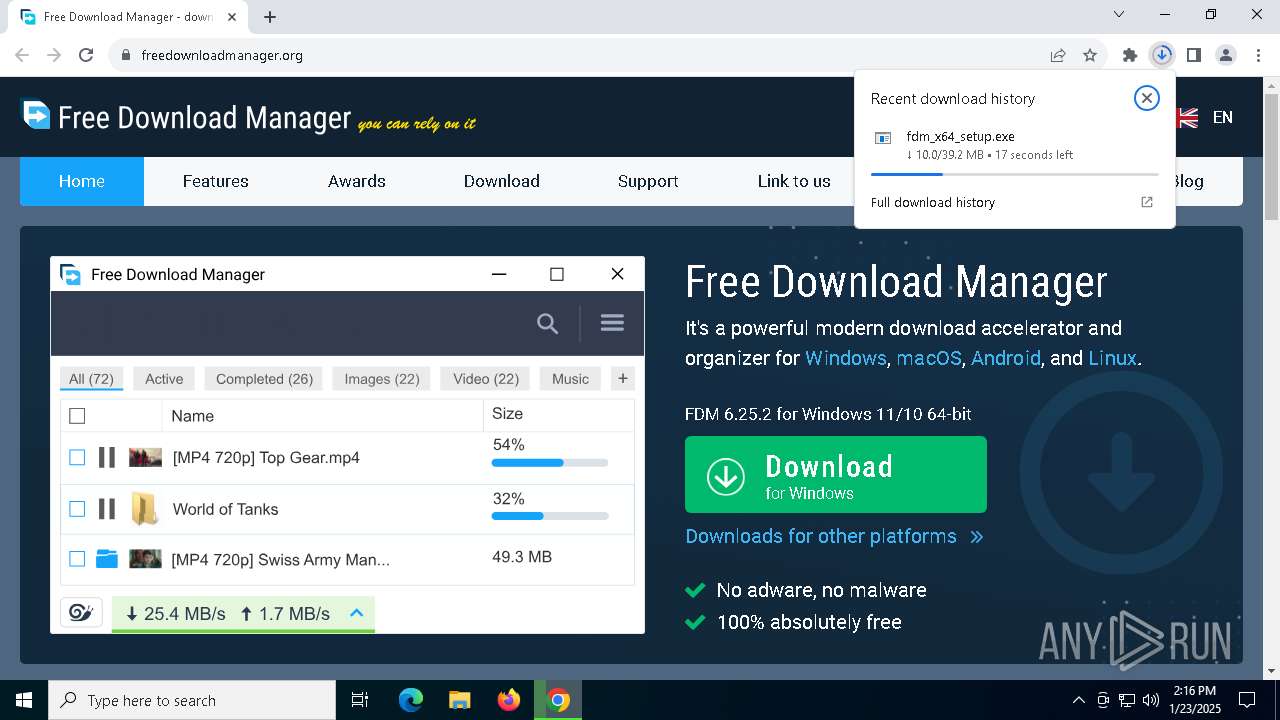1280x720 pixels.
Task: Check the select-all checkbox in header
Action: point(77,415)
